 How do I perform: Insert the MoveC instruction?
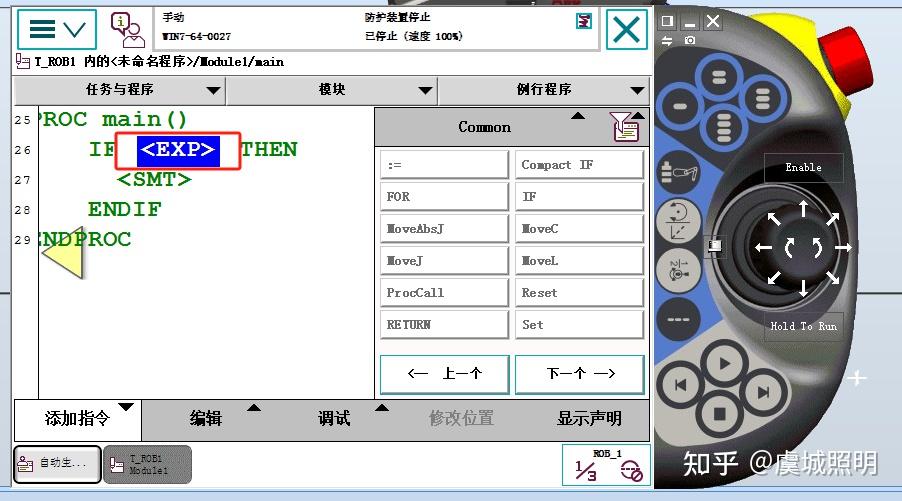pyautogui.click(x=579, y=229)
